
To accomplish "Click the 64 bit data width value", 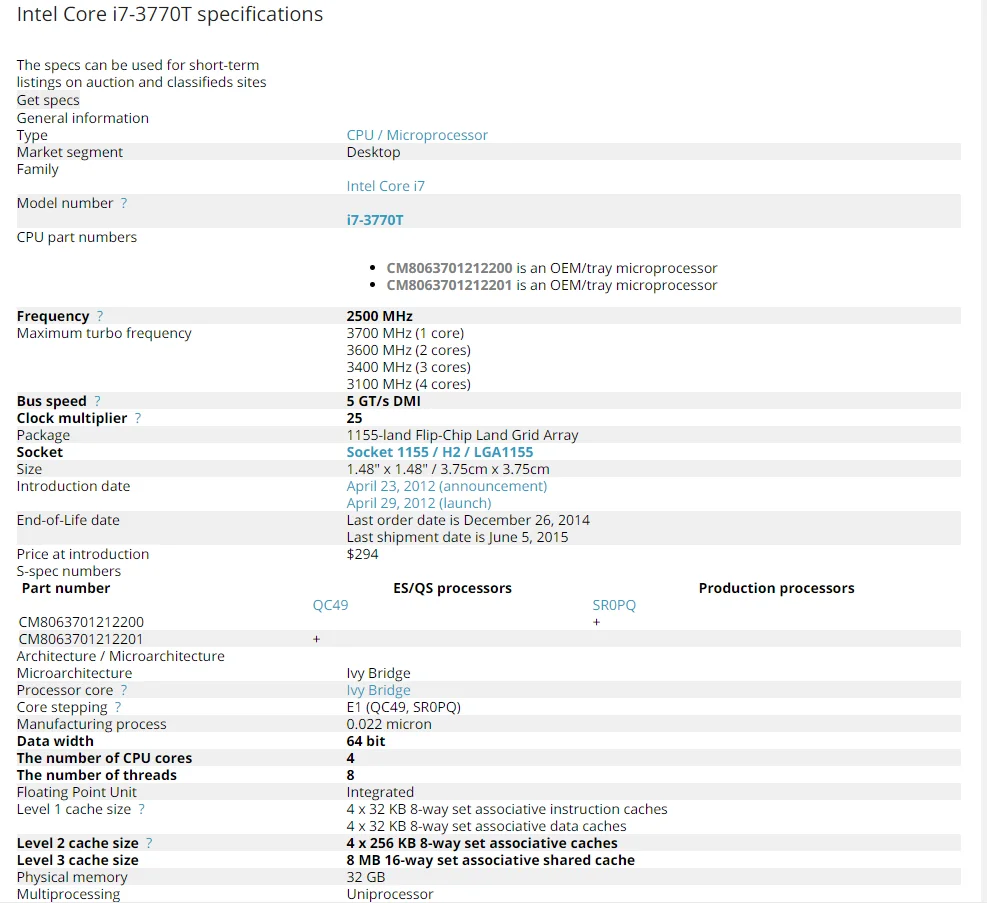I will (366, 741).
